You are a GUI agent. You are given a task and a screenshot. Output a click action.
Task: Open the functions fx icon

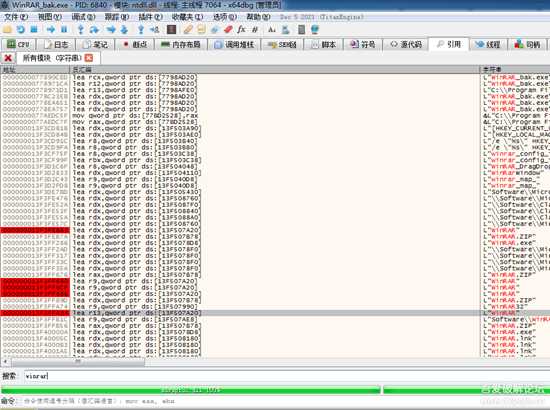tap(241, 30)
